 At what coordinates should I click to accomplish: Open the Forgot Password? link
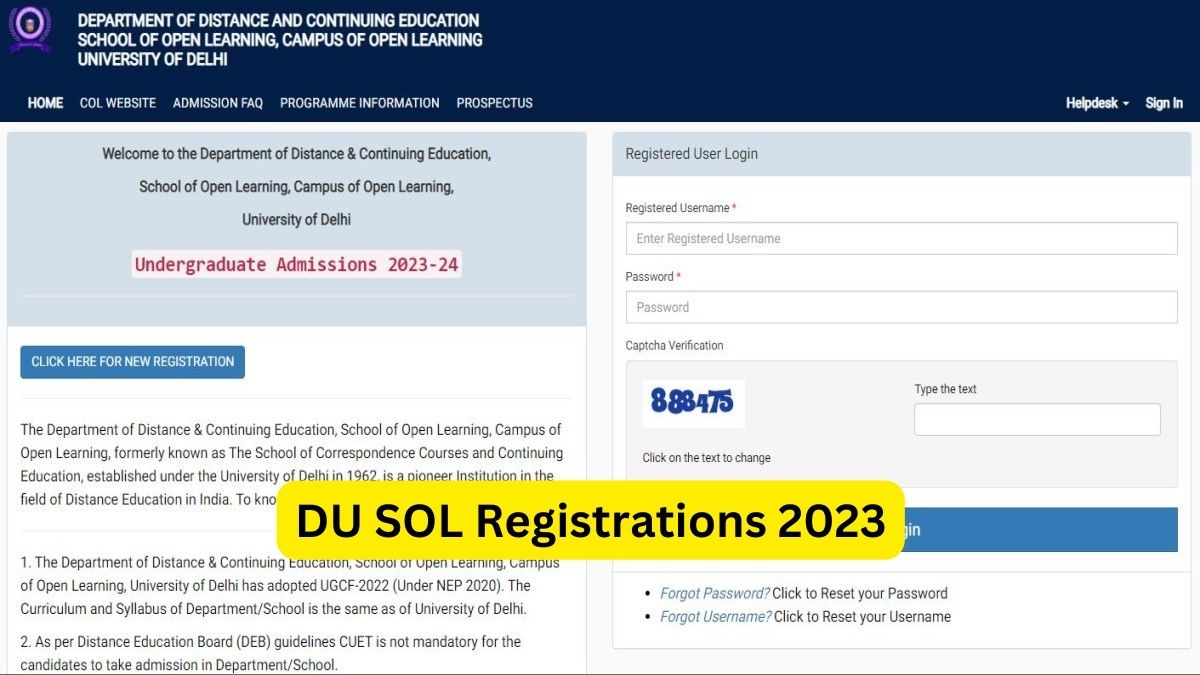click(715, 593)
